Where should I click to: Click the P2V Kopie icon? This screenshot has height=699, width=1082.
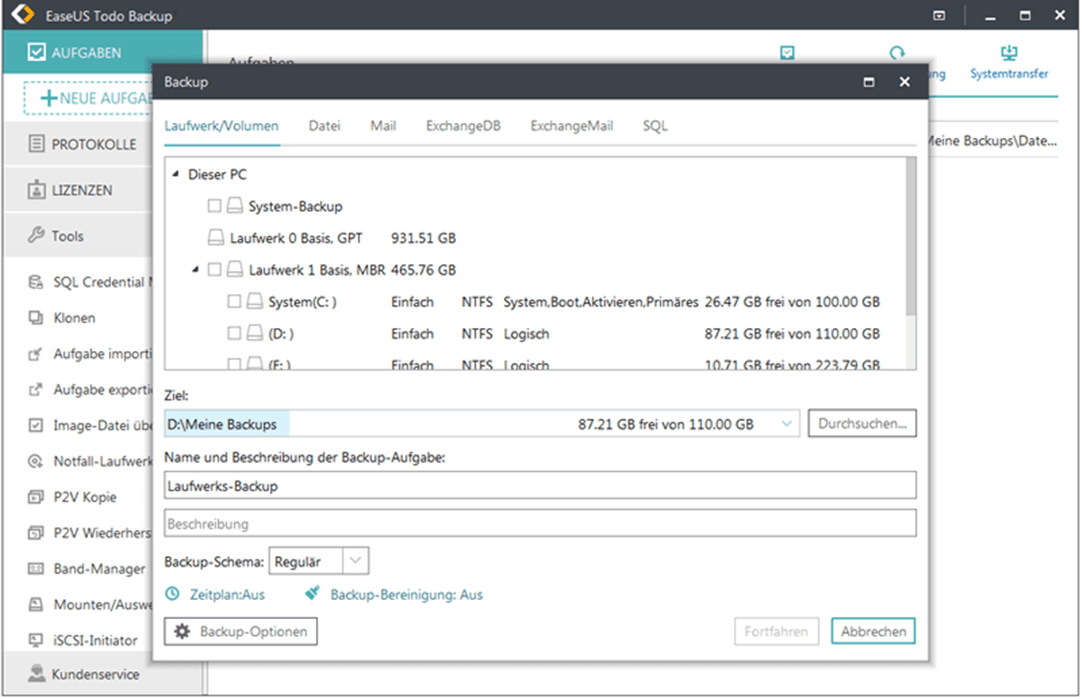[35, 497]
